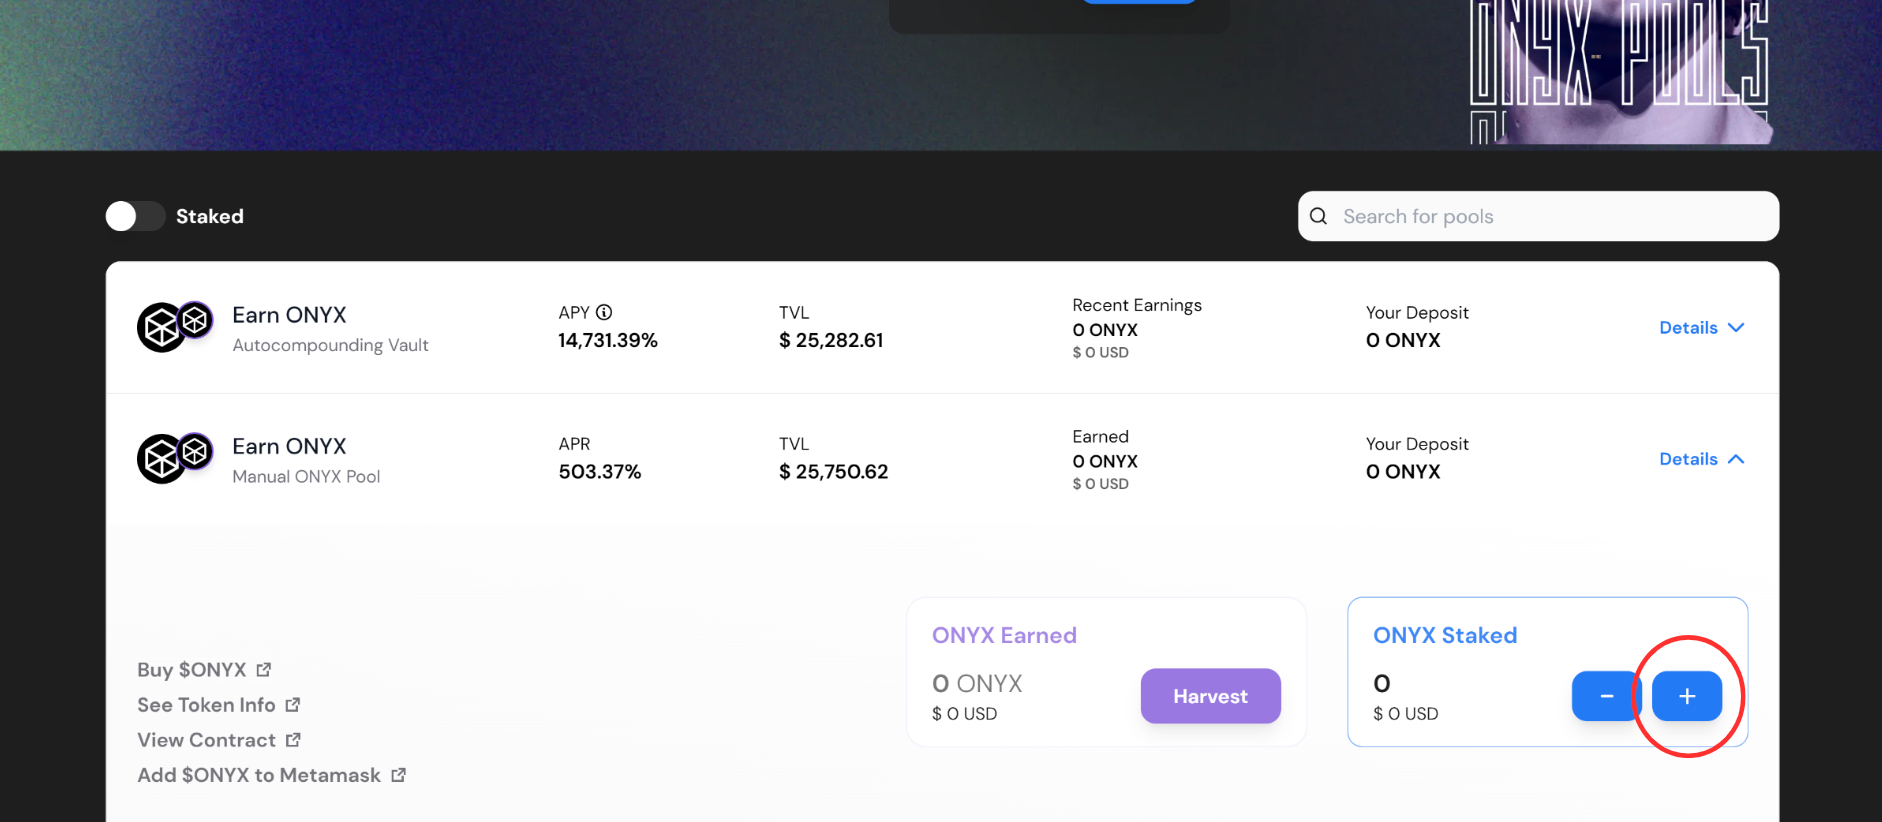This screenshot has width=1882, height=822.
Task: Click Add $ONYX to Metamask
Action: (x=259, y=775)
